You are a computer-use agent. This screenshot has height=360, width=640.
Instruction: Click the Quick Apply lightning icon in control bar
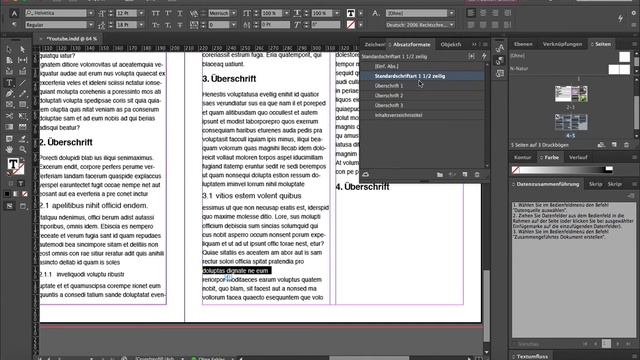[x=620, y=18]
